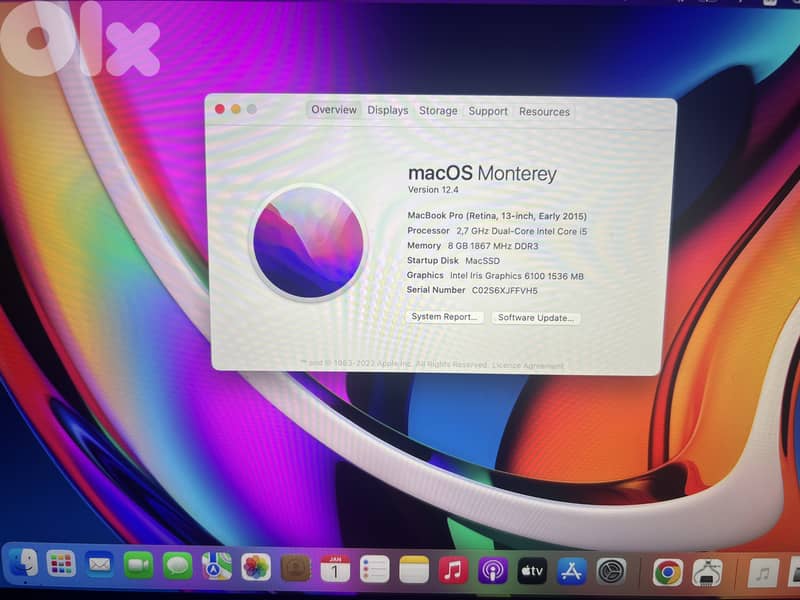Screen dimensions: 800x600
Task: Open System Preferences gear in Dock
Action: (611, 572)
